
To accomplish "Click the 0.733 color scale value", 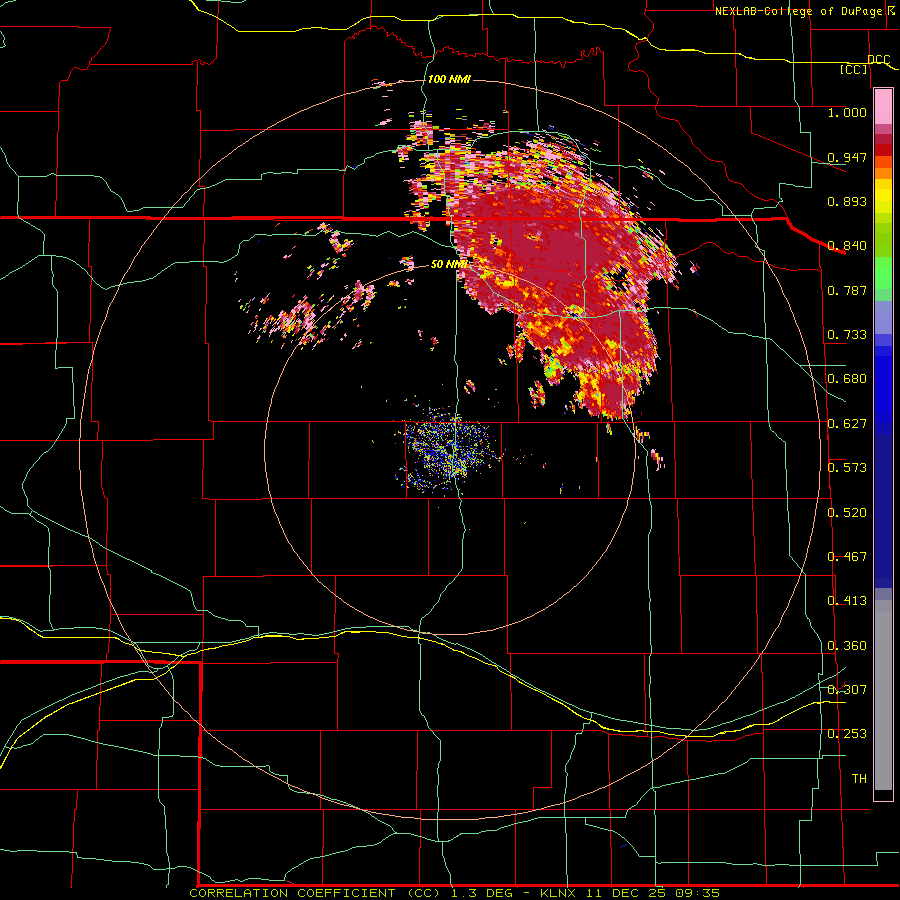I will (x=847, y=335).
